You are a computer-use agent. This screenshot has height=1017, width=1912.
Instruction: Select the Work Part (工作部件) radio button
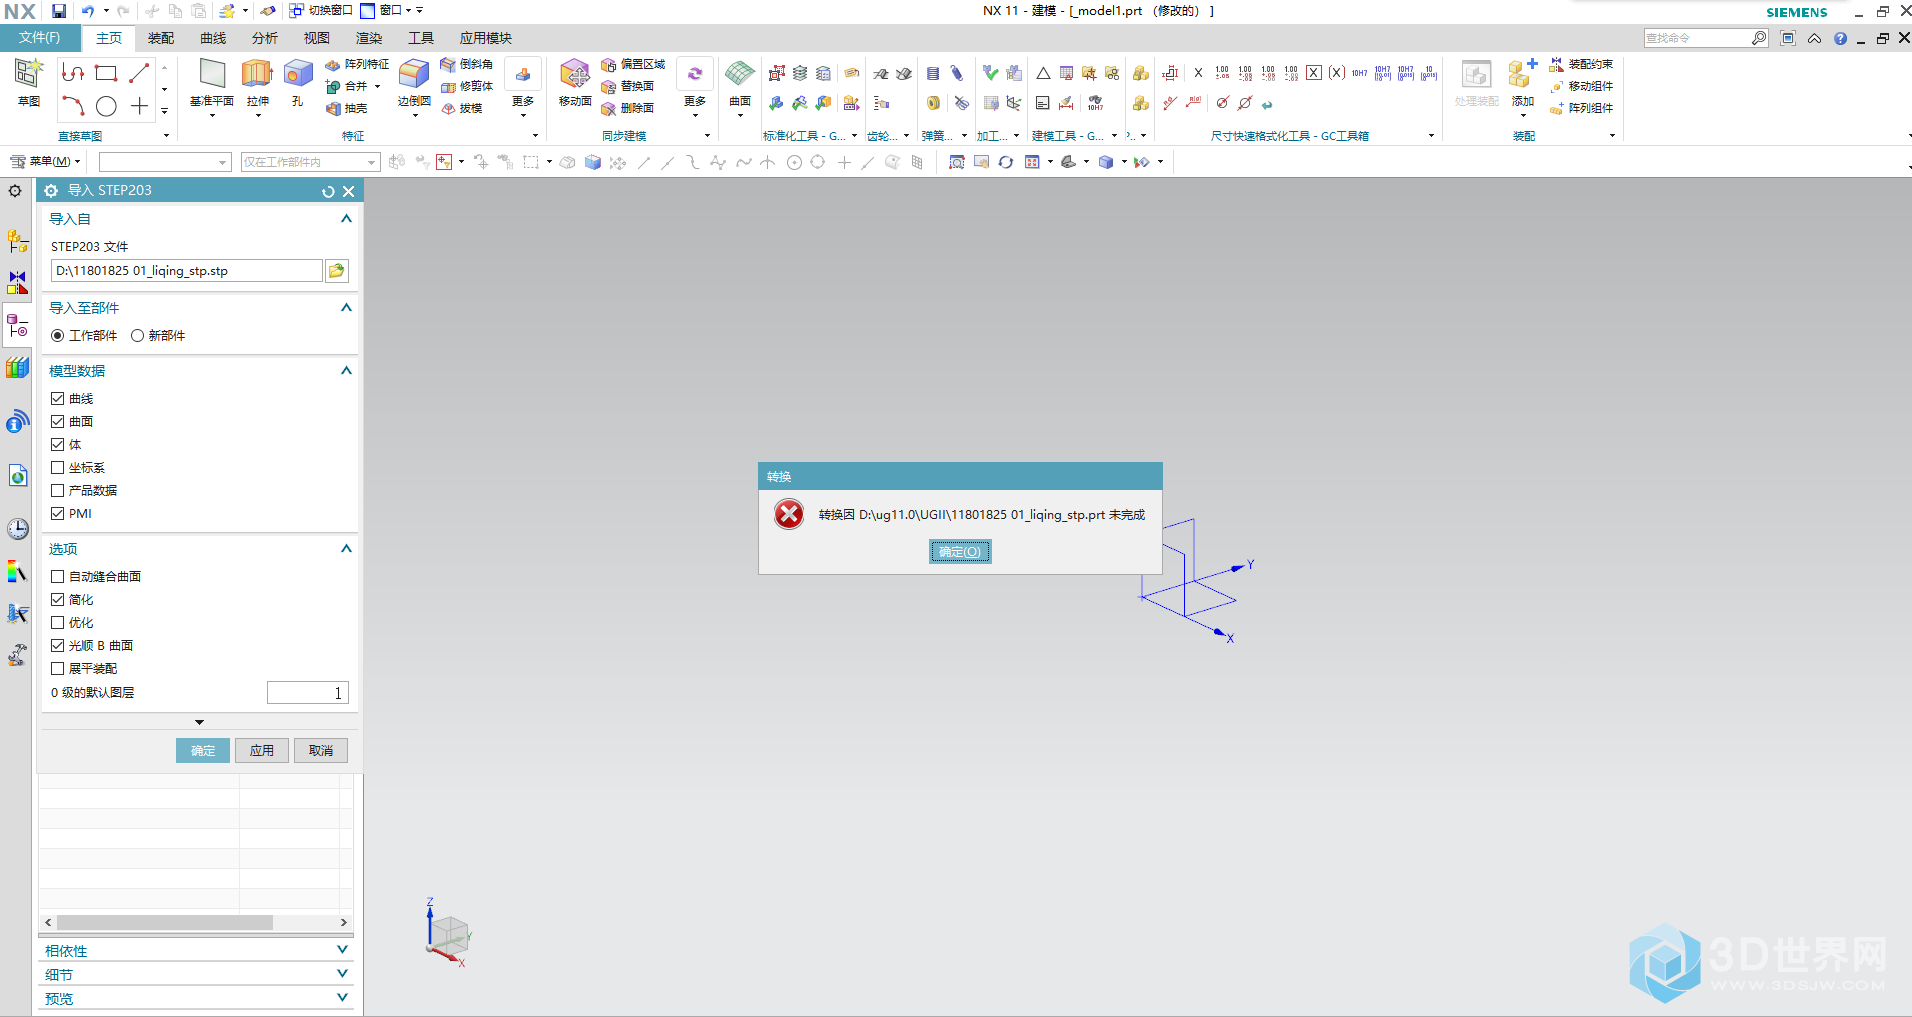pyautogui.click(x=57, y=336)
